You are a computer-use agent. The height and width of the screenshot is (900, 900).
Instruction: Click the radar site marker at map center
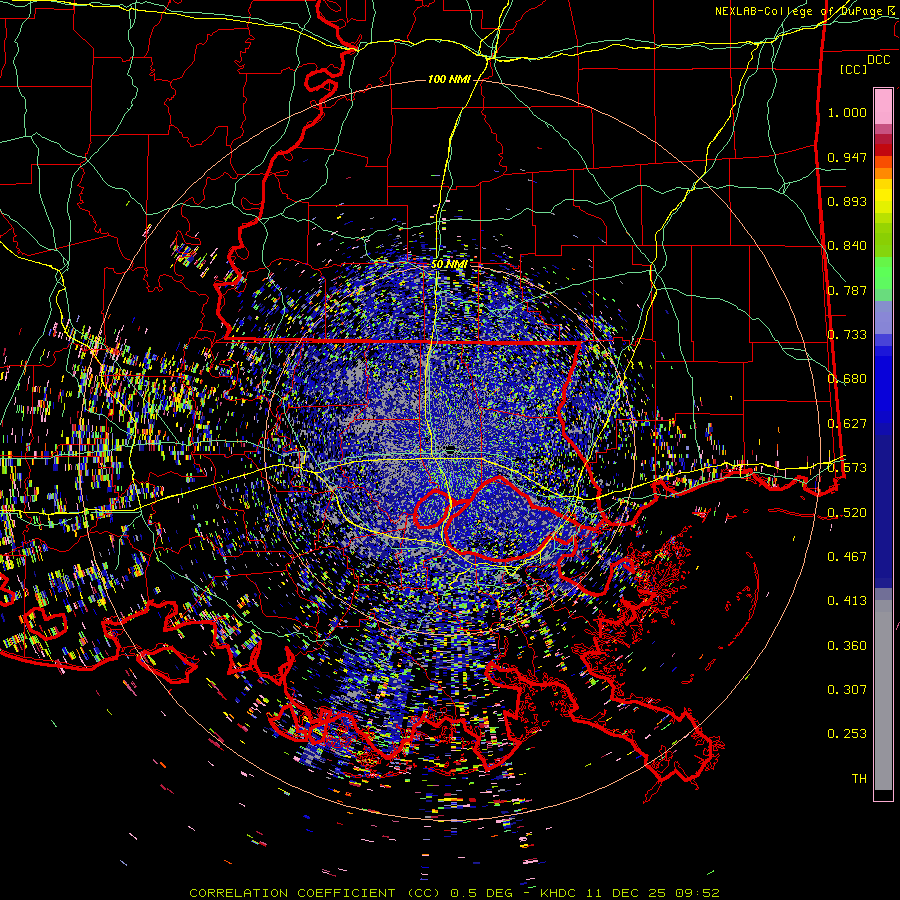[451, 448]
